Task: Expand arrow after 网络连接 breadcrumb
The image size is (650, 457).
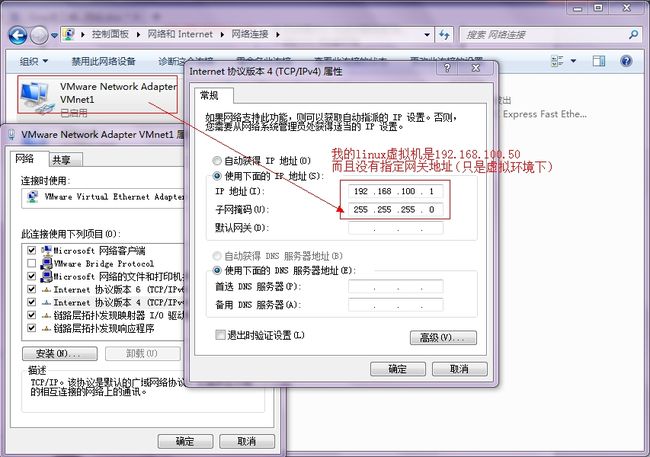Action: tap(277, 34)
